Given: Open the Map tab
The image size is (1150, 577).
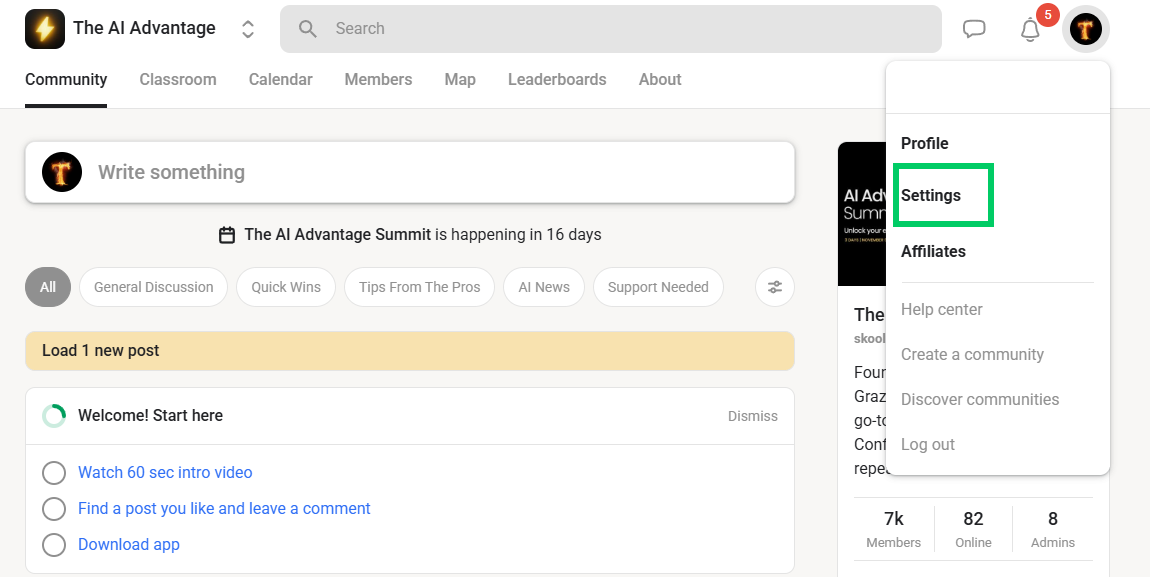Looking at the screenshot, I should pos(460,79).
